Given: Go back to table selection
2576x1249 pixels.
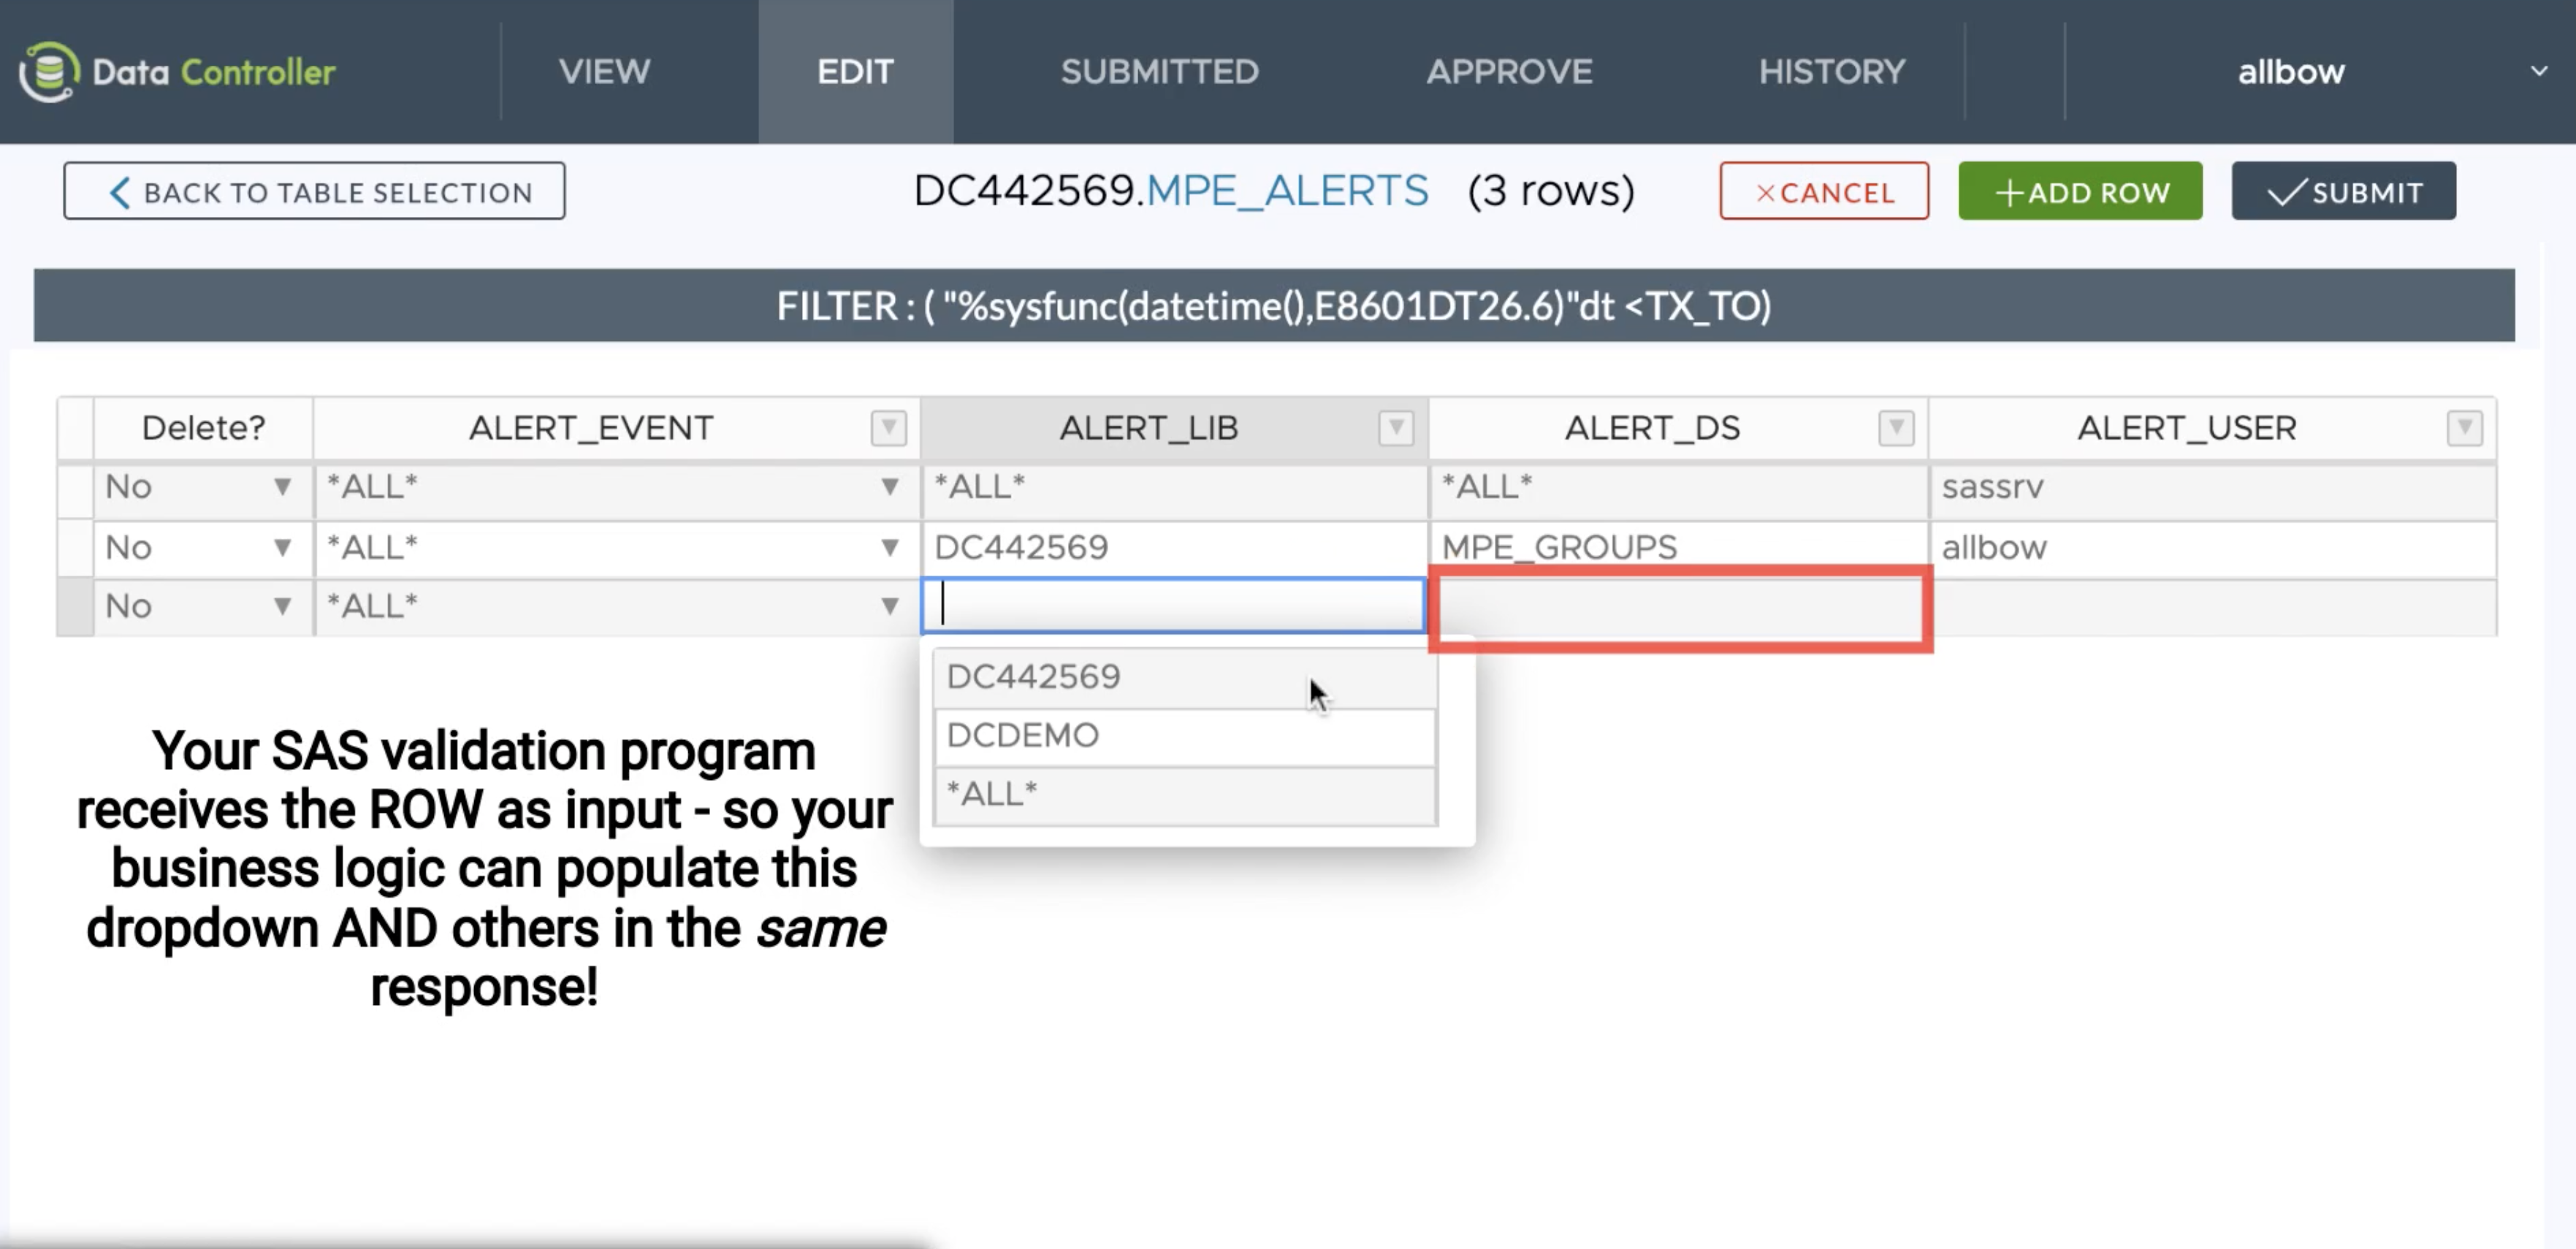Looking at the screenshot, I should 314,191.
